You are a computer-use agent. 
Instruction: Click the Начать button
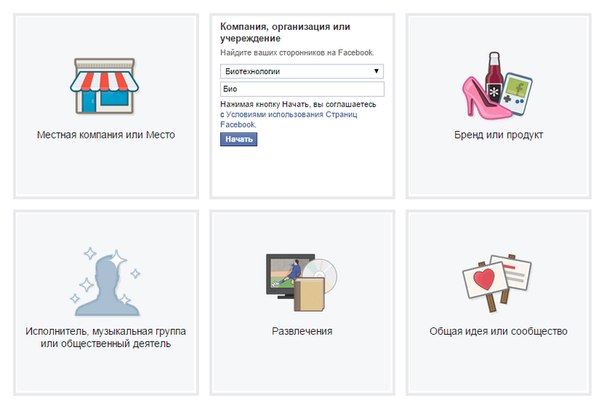pyautogui.click(x=239, y=139)
